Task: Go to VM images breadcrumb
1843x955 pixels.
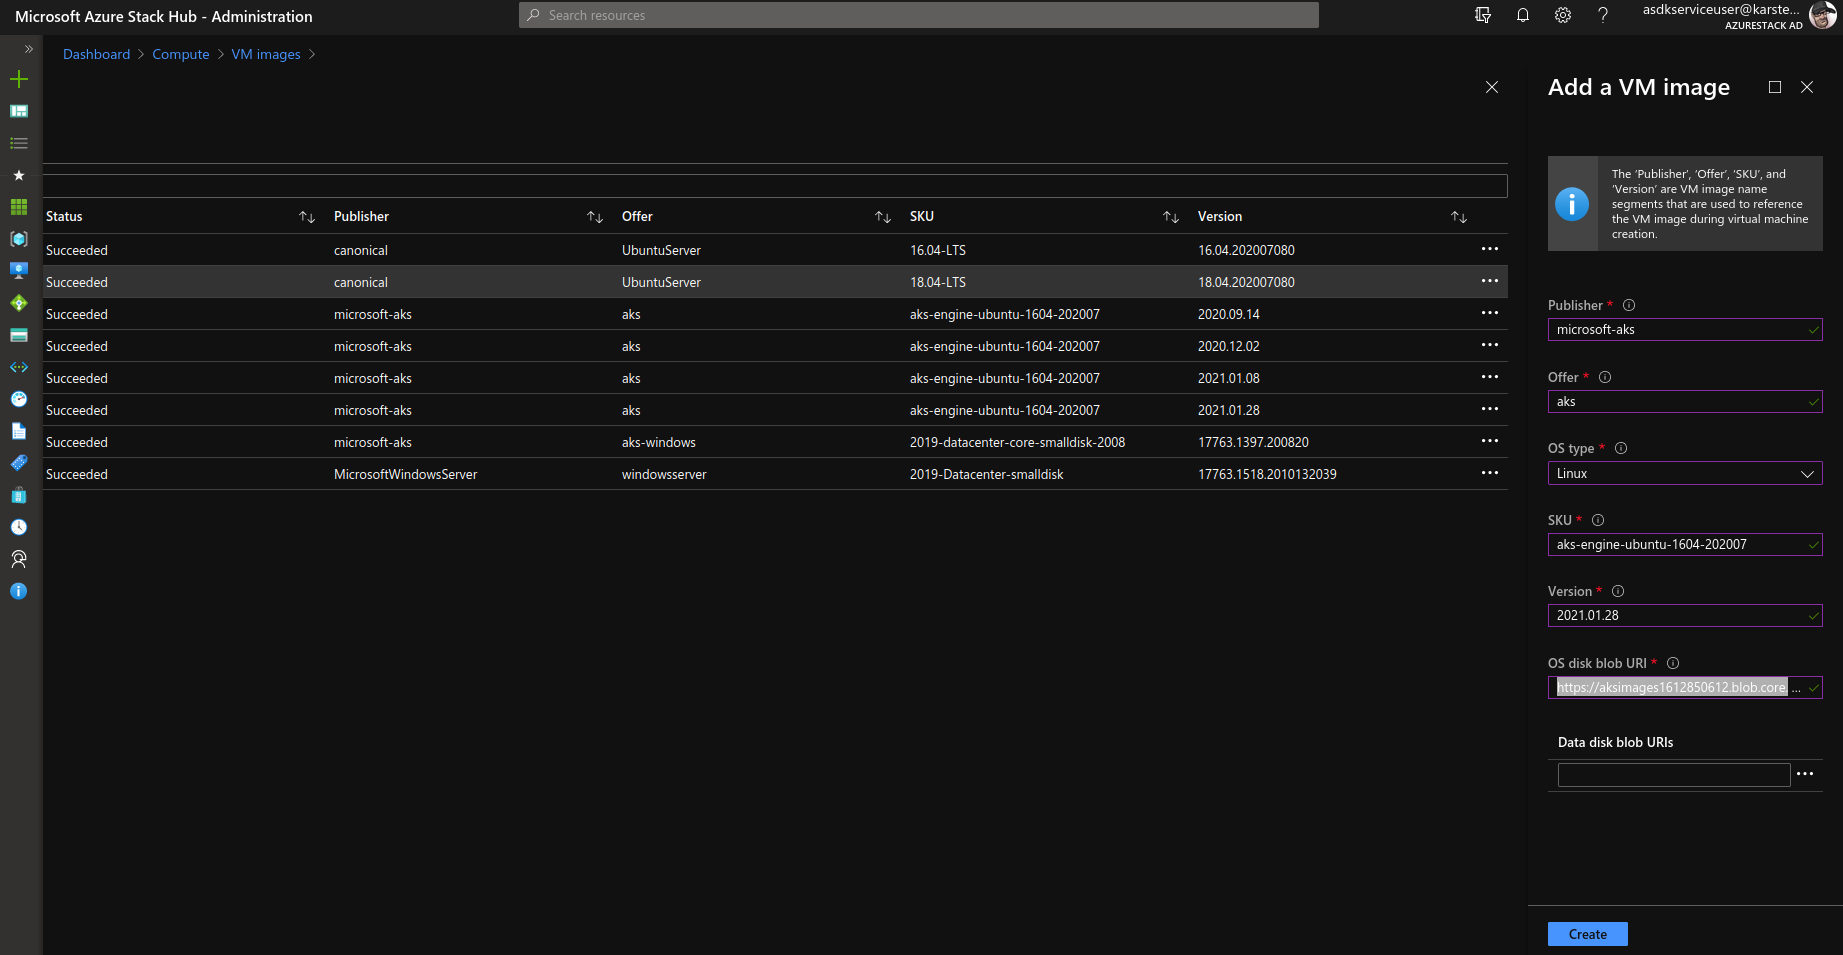Action: 266,54
